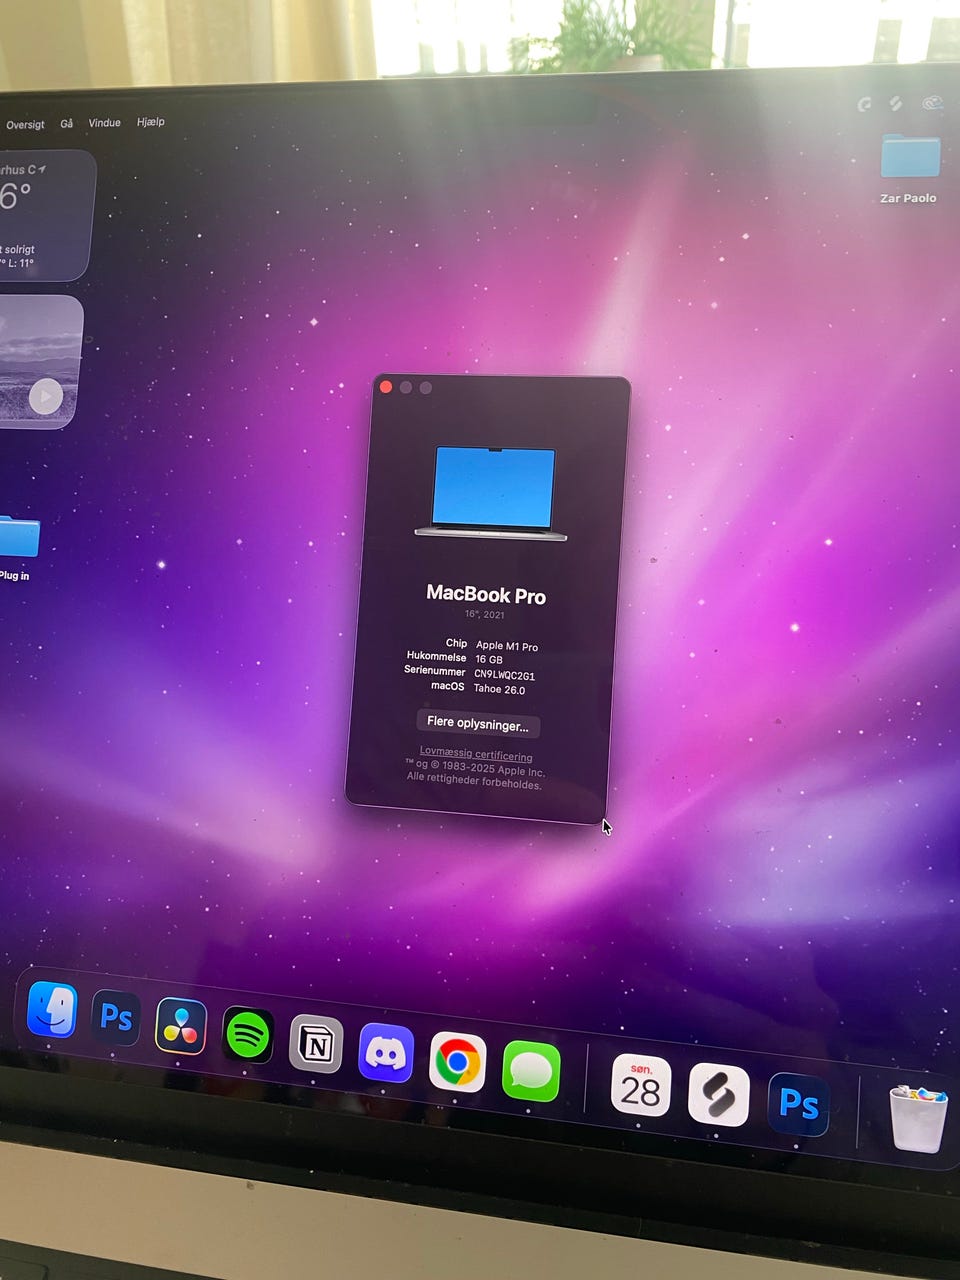This screenshot has height=1280, width=960.
Task: Click the Tahoe 26.0 macOS version
Action: click(499, 689)
